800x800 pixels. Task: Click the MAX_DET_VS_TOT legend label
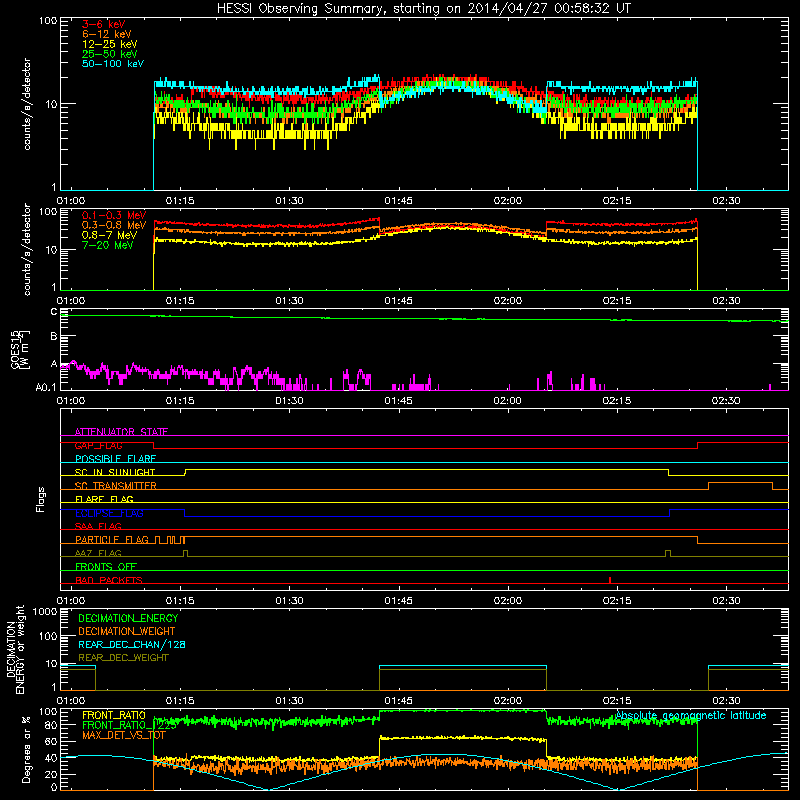tap(124, 735)
